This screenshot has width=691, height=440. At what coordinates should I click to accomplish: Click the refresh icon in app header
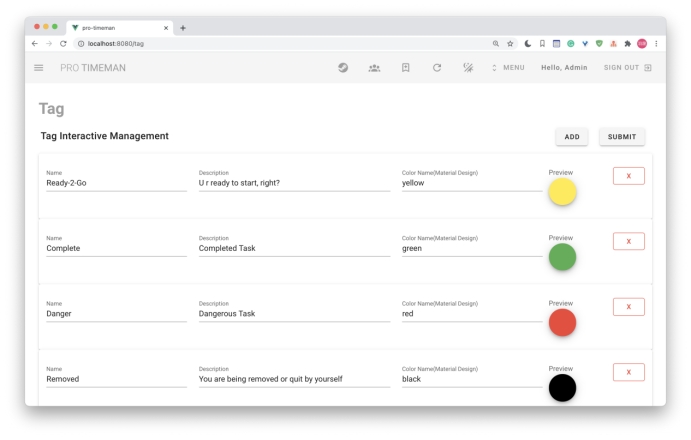point(437,67)
